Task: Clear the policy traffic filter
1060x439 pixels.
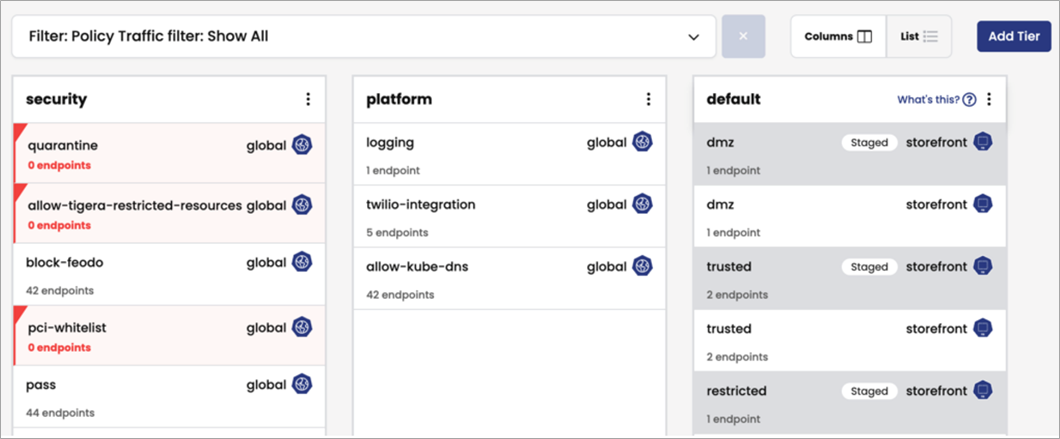Action: (743, 36)
